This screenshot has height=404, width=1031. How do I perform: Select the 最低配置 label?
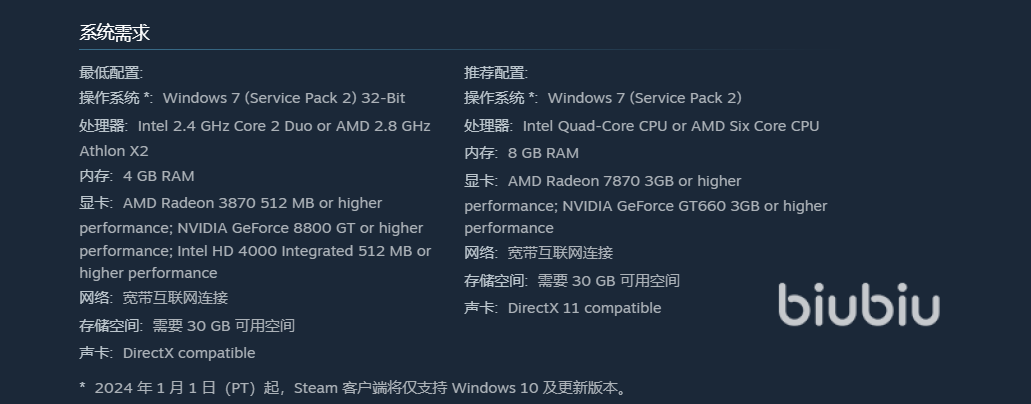[111, 72]
